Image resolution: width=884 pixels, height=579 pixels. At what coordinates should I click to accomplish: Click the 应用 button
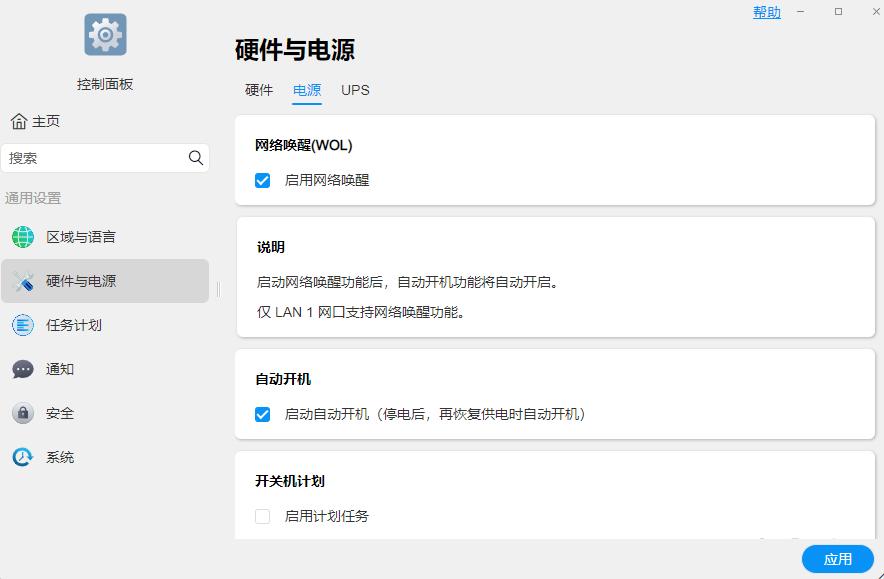click(x=837, y=559)
